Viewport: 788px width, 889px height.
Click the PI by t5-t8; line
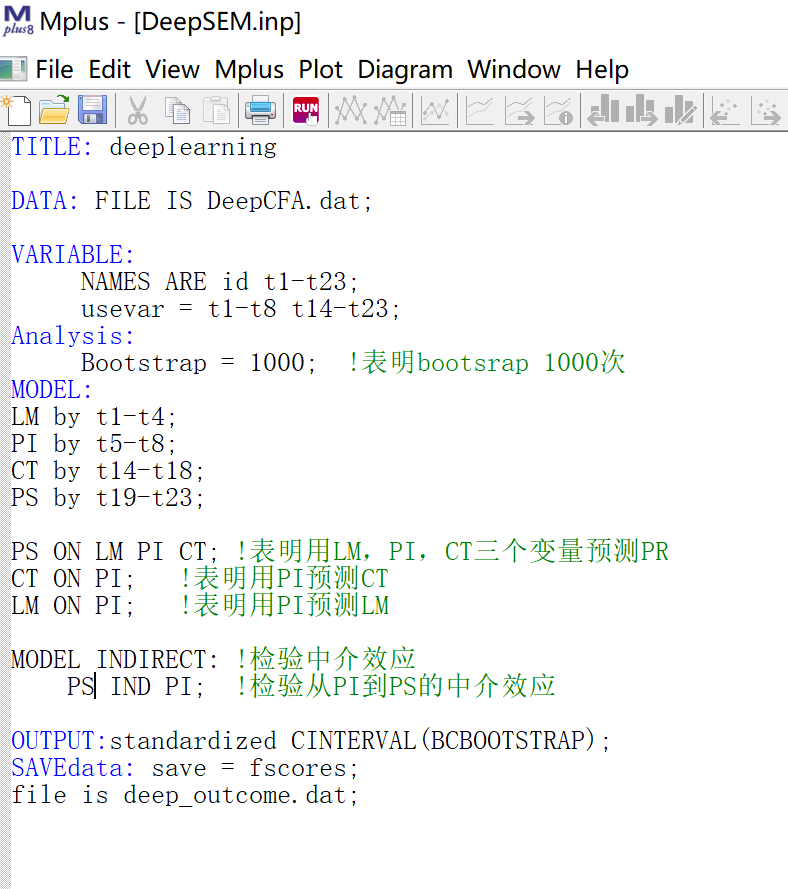(x=94, y=444)
